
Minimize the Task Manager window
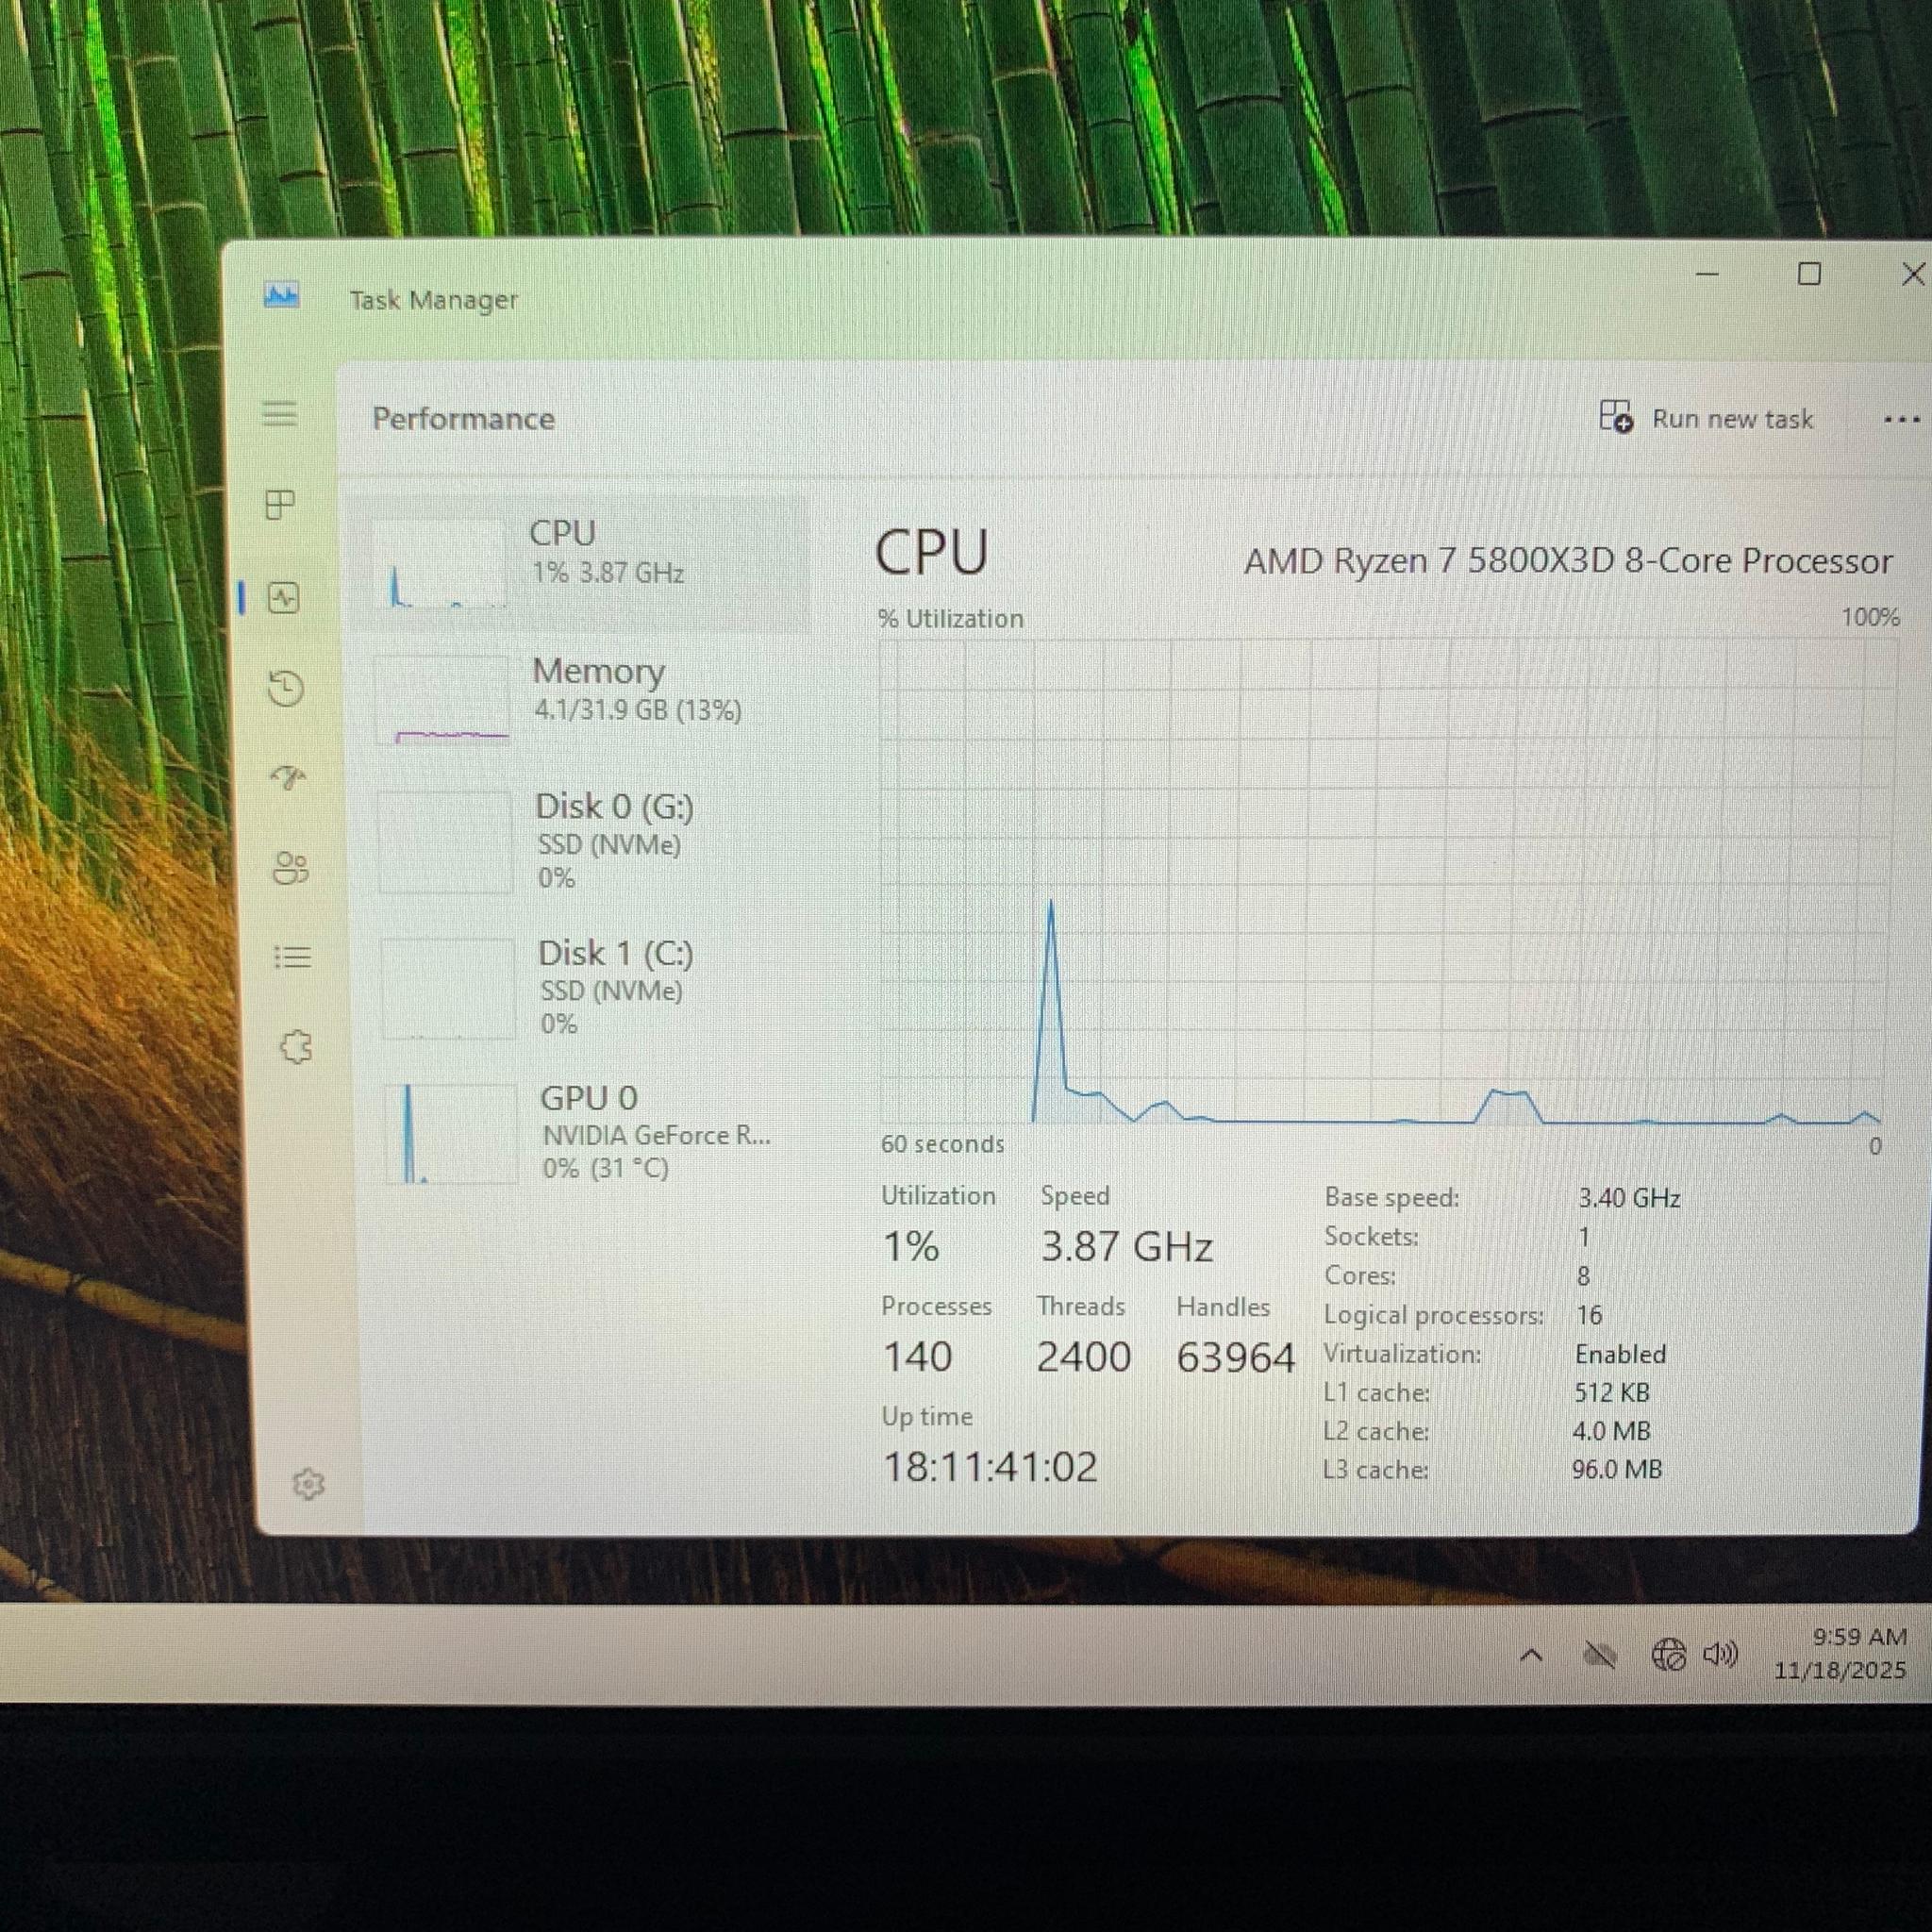[x=1707, y=274]
